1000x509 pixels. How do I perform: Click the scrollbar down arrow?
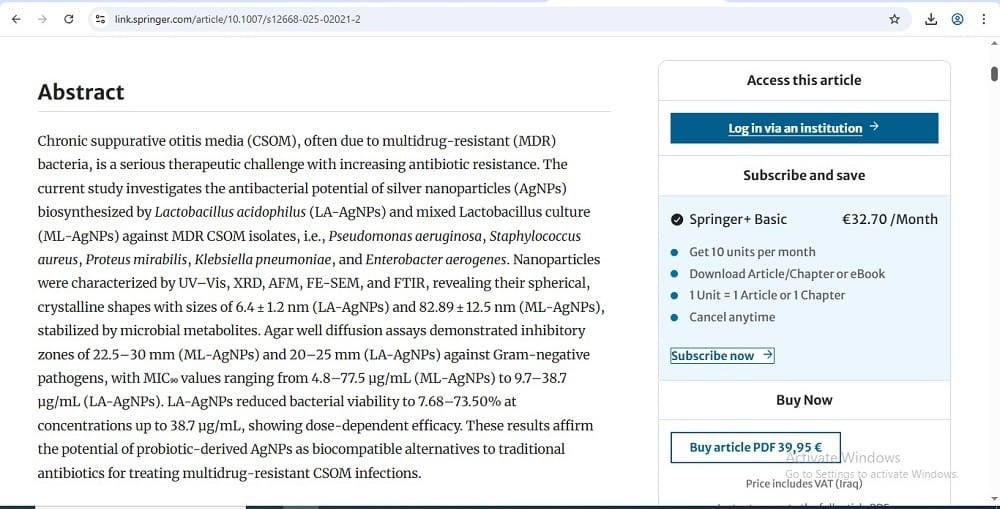coord(994,499)
